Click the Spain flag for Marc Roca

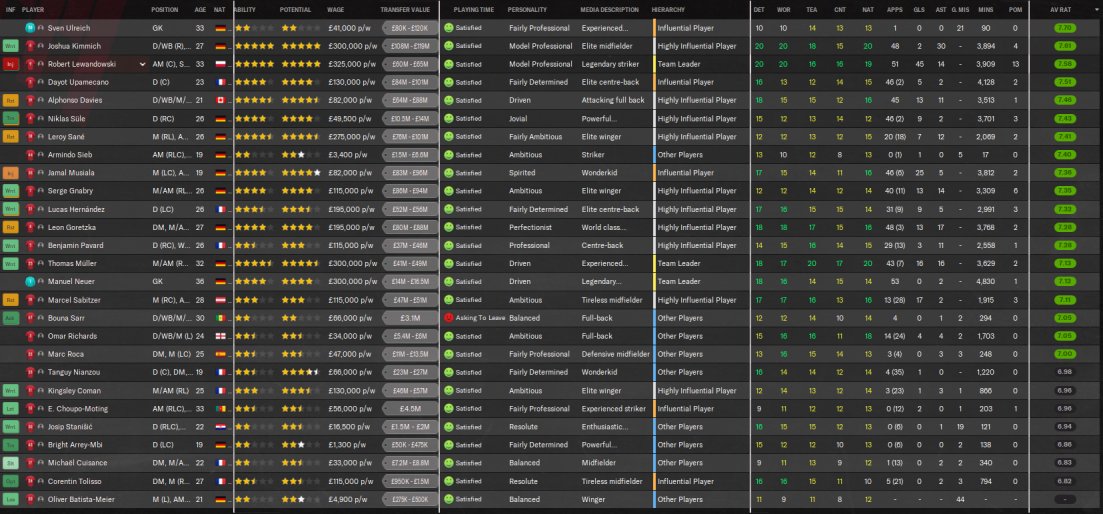[220, 354]
